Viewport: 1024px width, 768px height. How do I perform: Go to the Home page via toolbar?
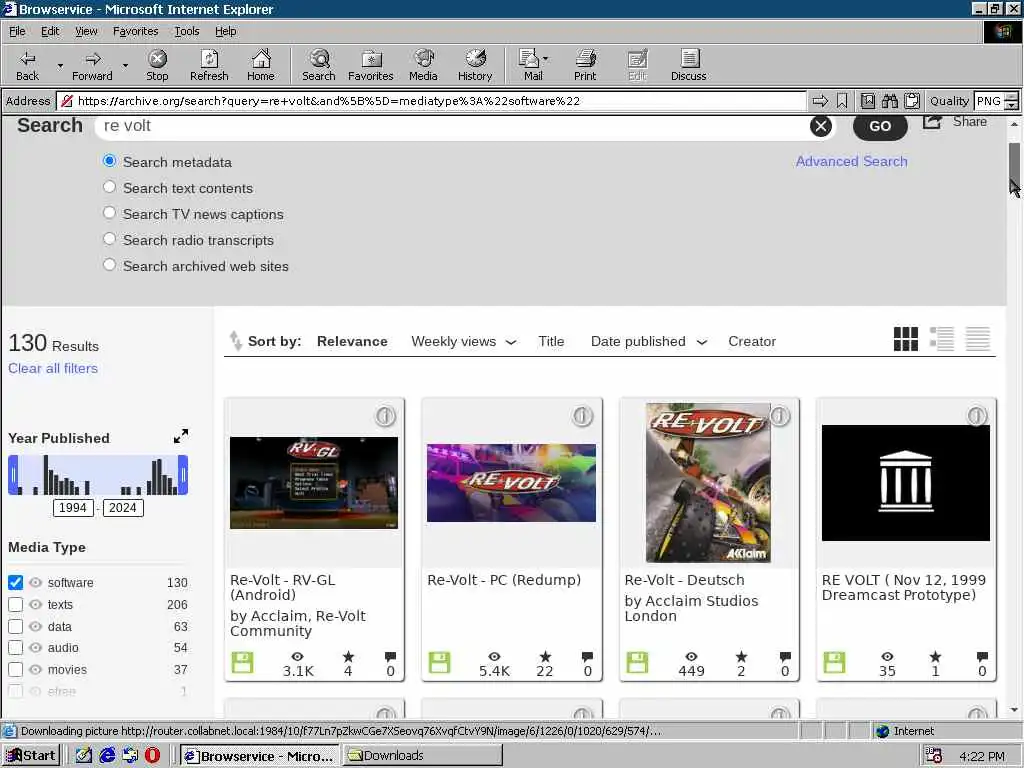[261, 65]
